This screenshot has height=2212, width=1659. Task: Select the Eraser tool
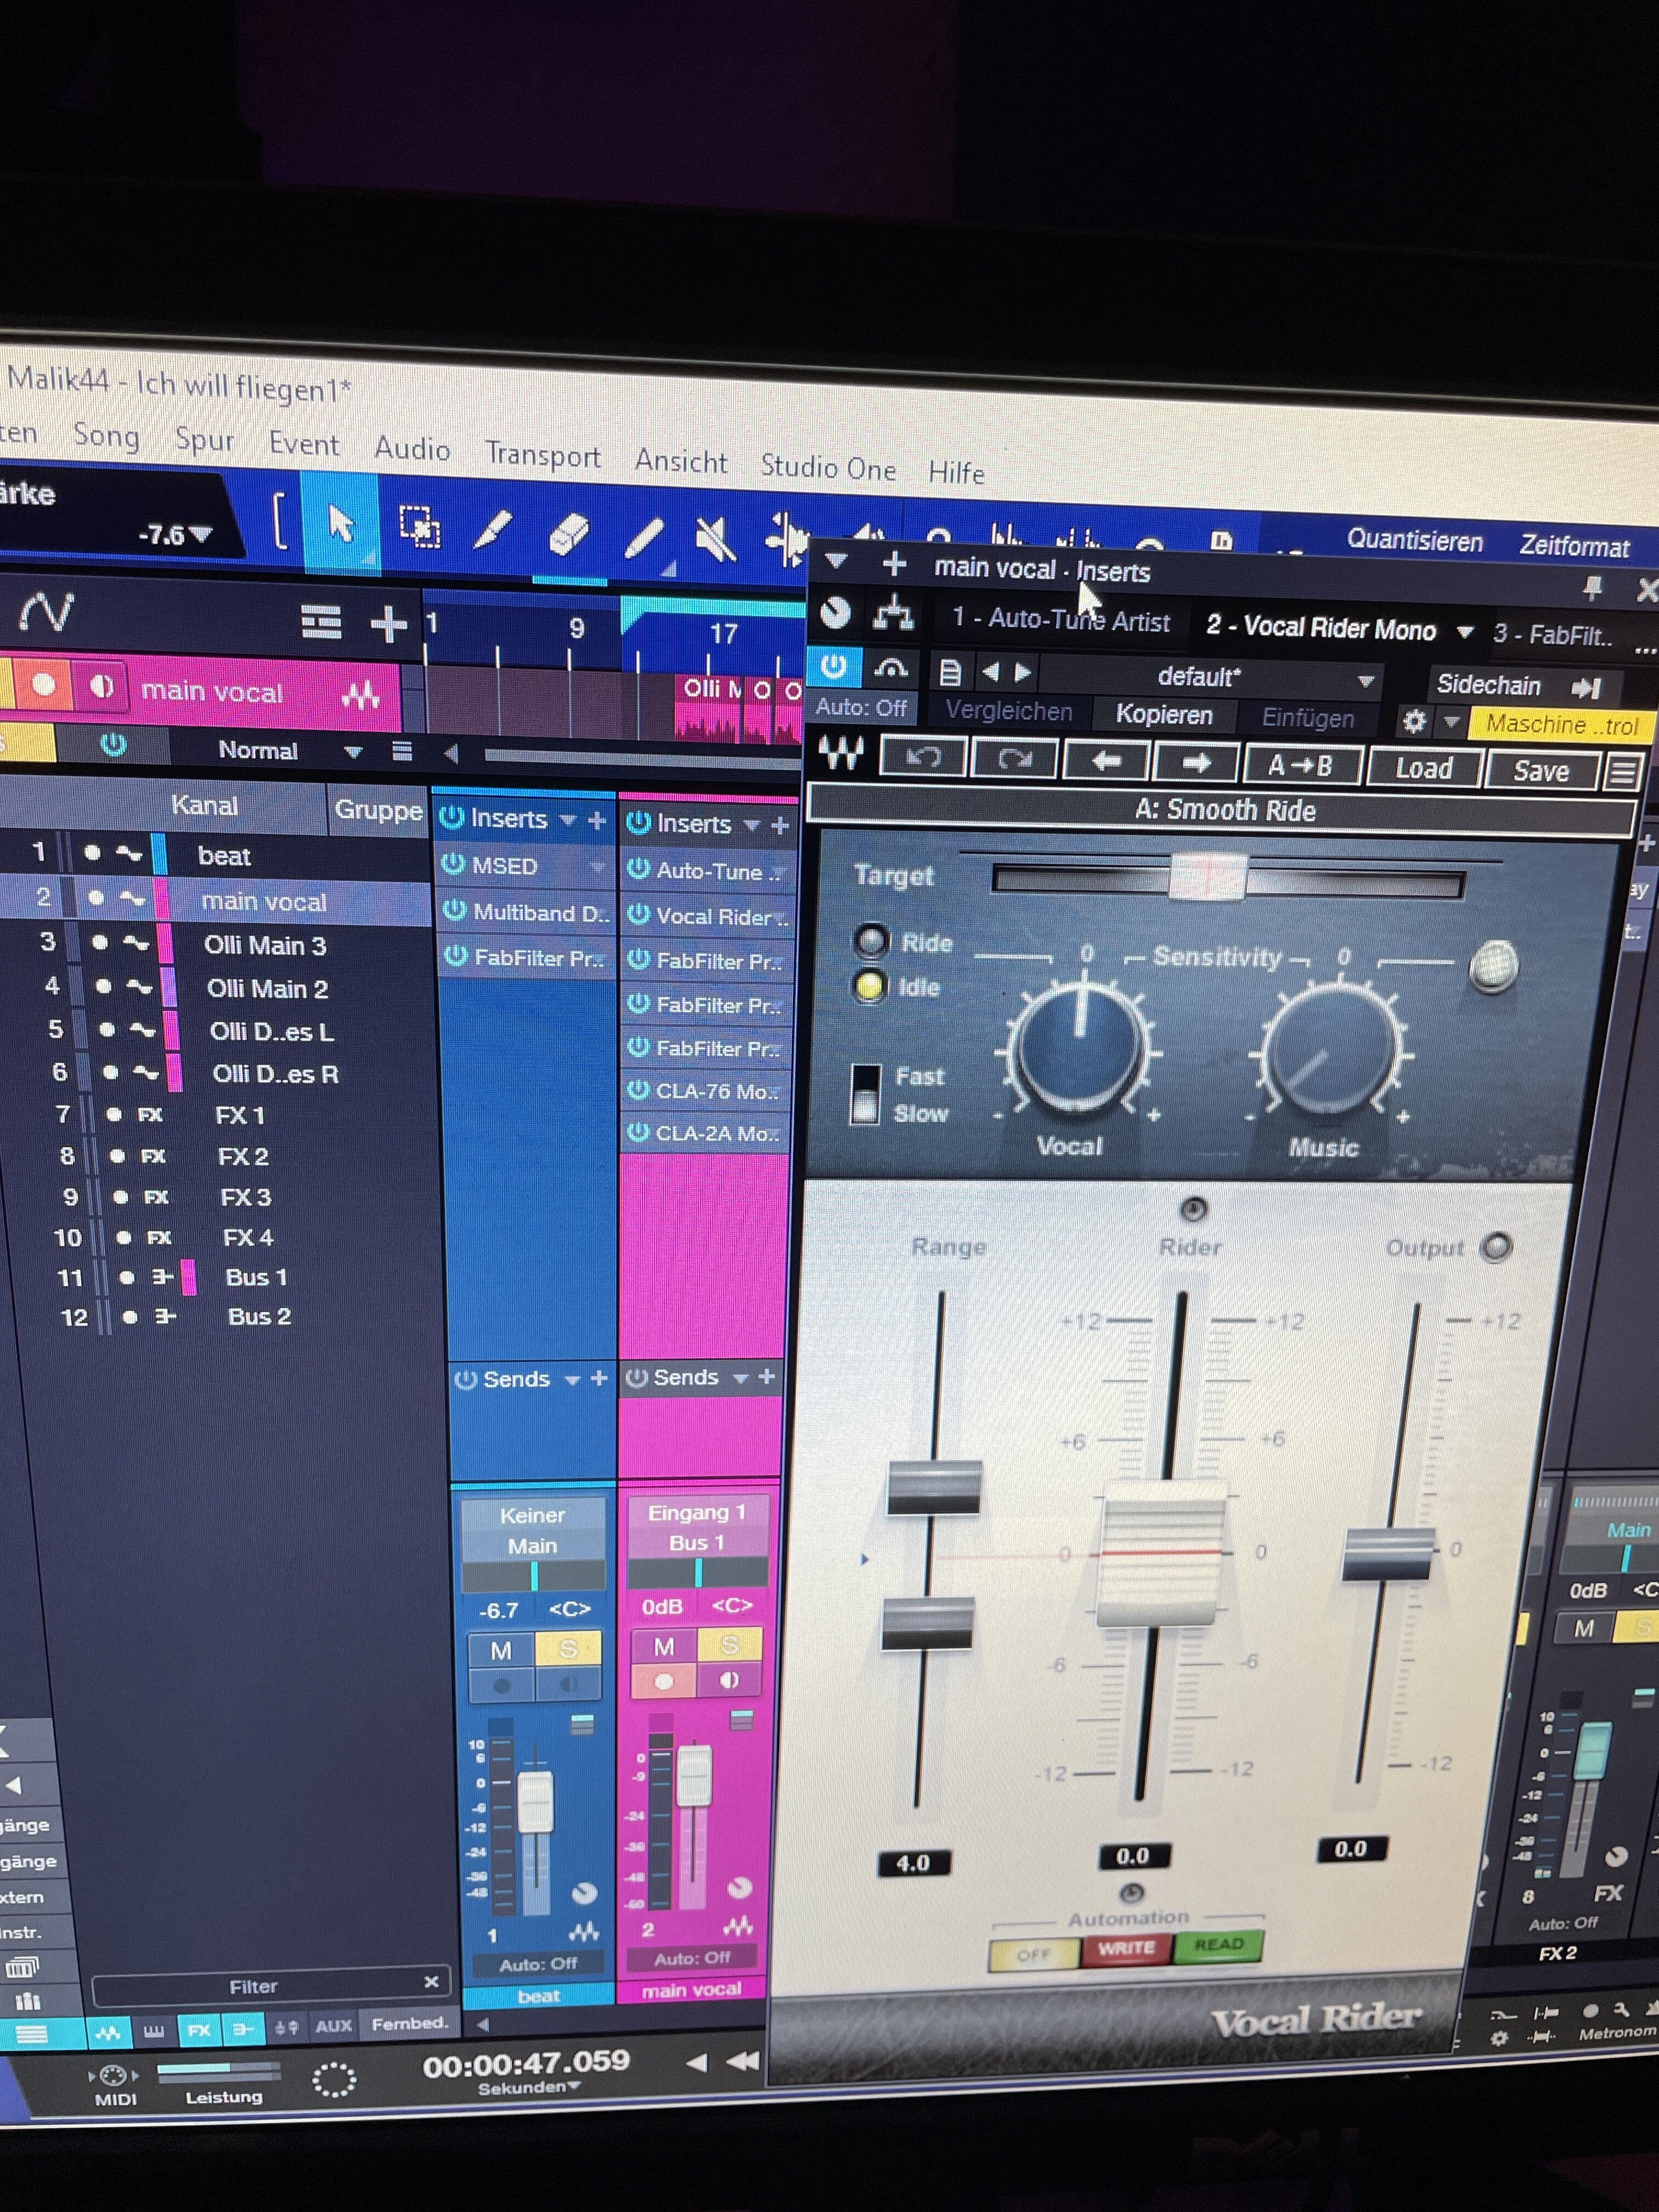point(569,535)
